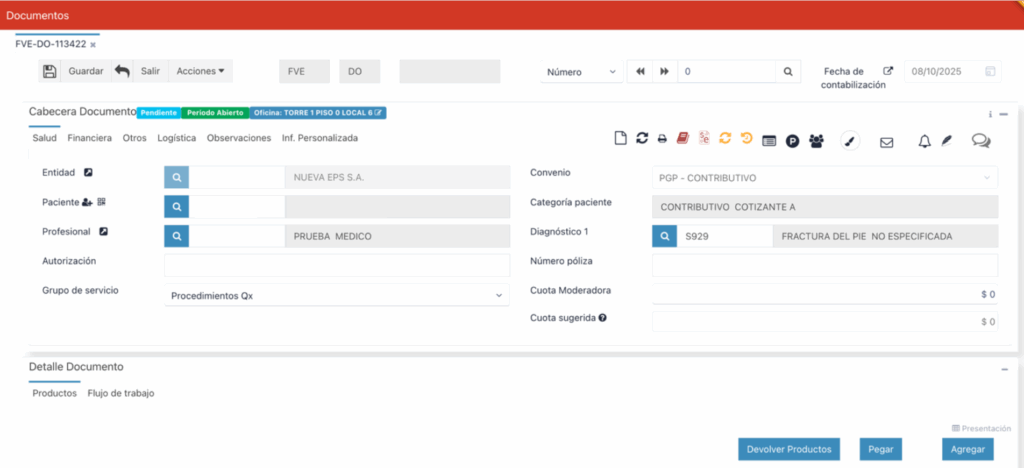
Task: Collapse the Cabecera Documento panel
Action: (1004, 114)
